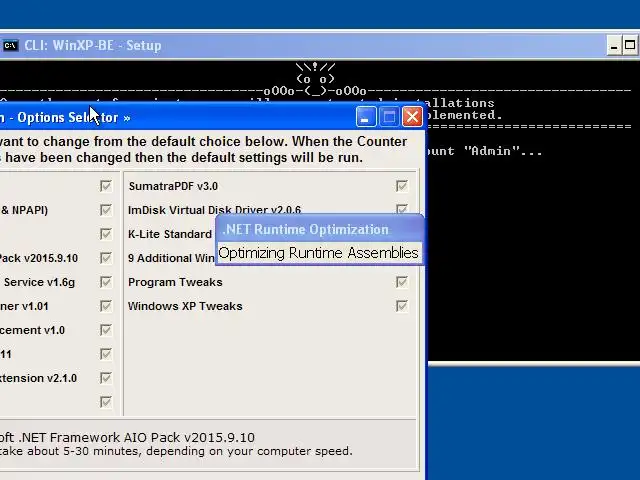The width and height of the screenshot is (640, 480).
Task: Click the 'K-Lite Standard' label
Action: pos(170,234)
